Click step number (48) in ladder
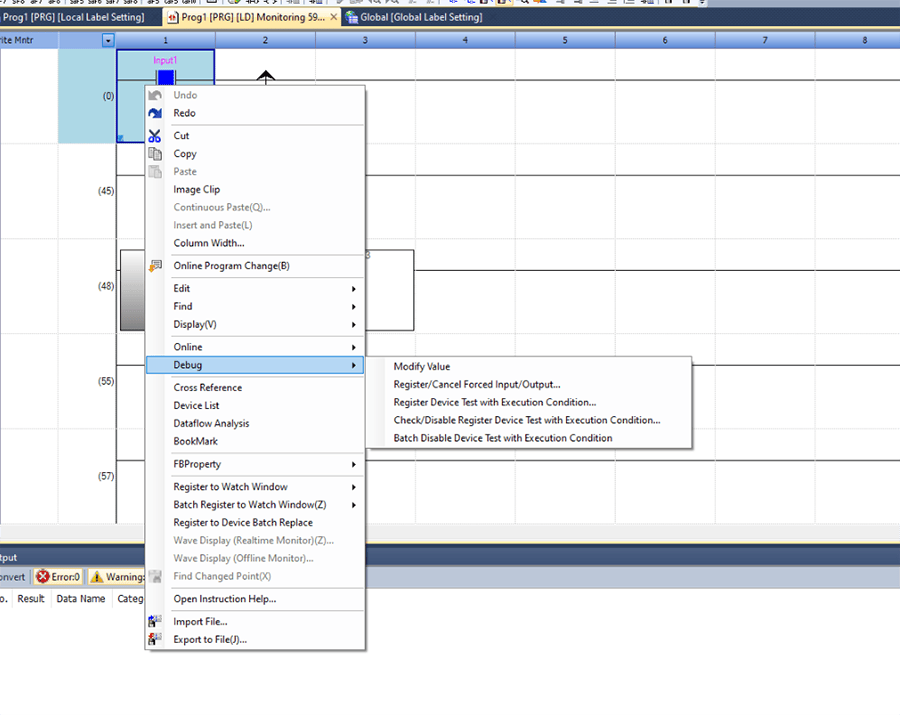Viewport: 900px width, 715px height. pos(106,286)
